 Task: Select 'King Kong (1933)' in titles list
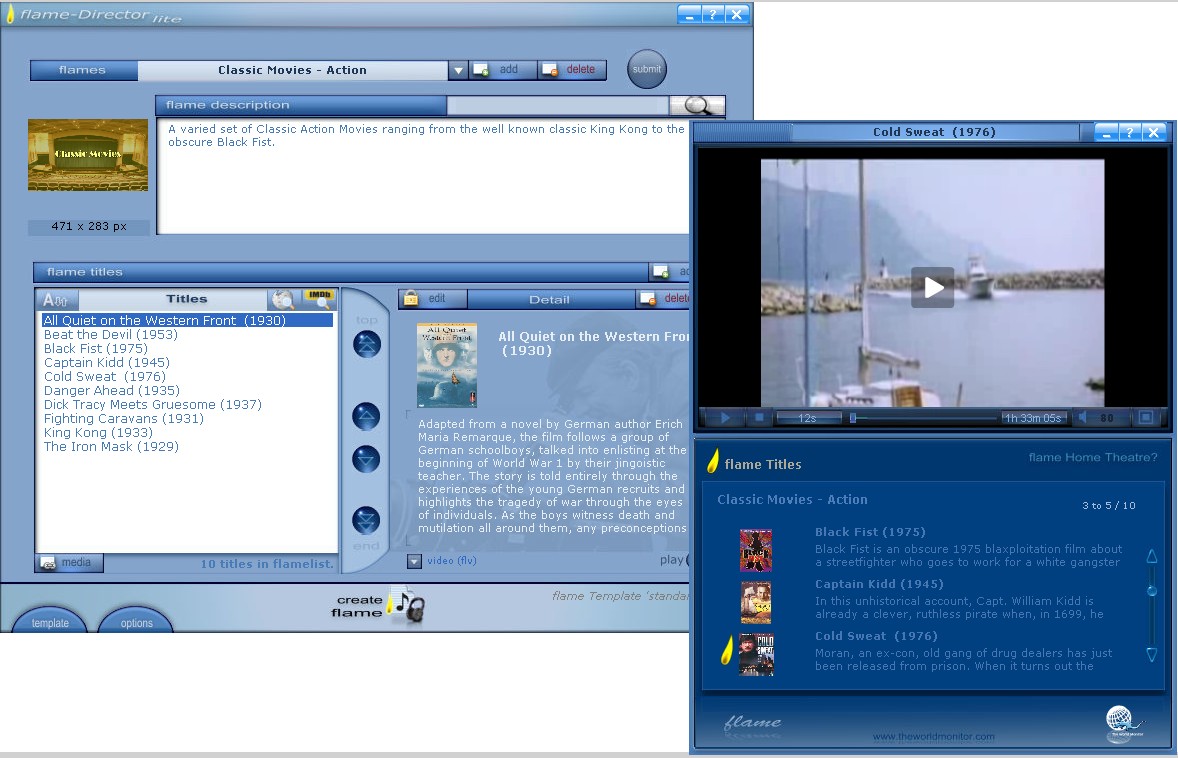98,433
